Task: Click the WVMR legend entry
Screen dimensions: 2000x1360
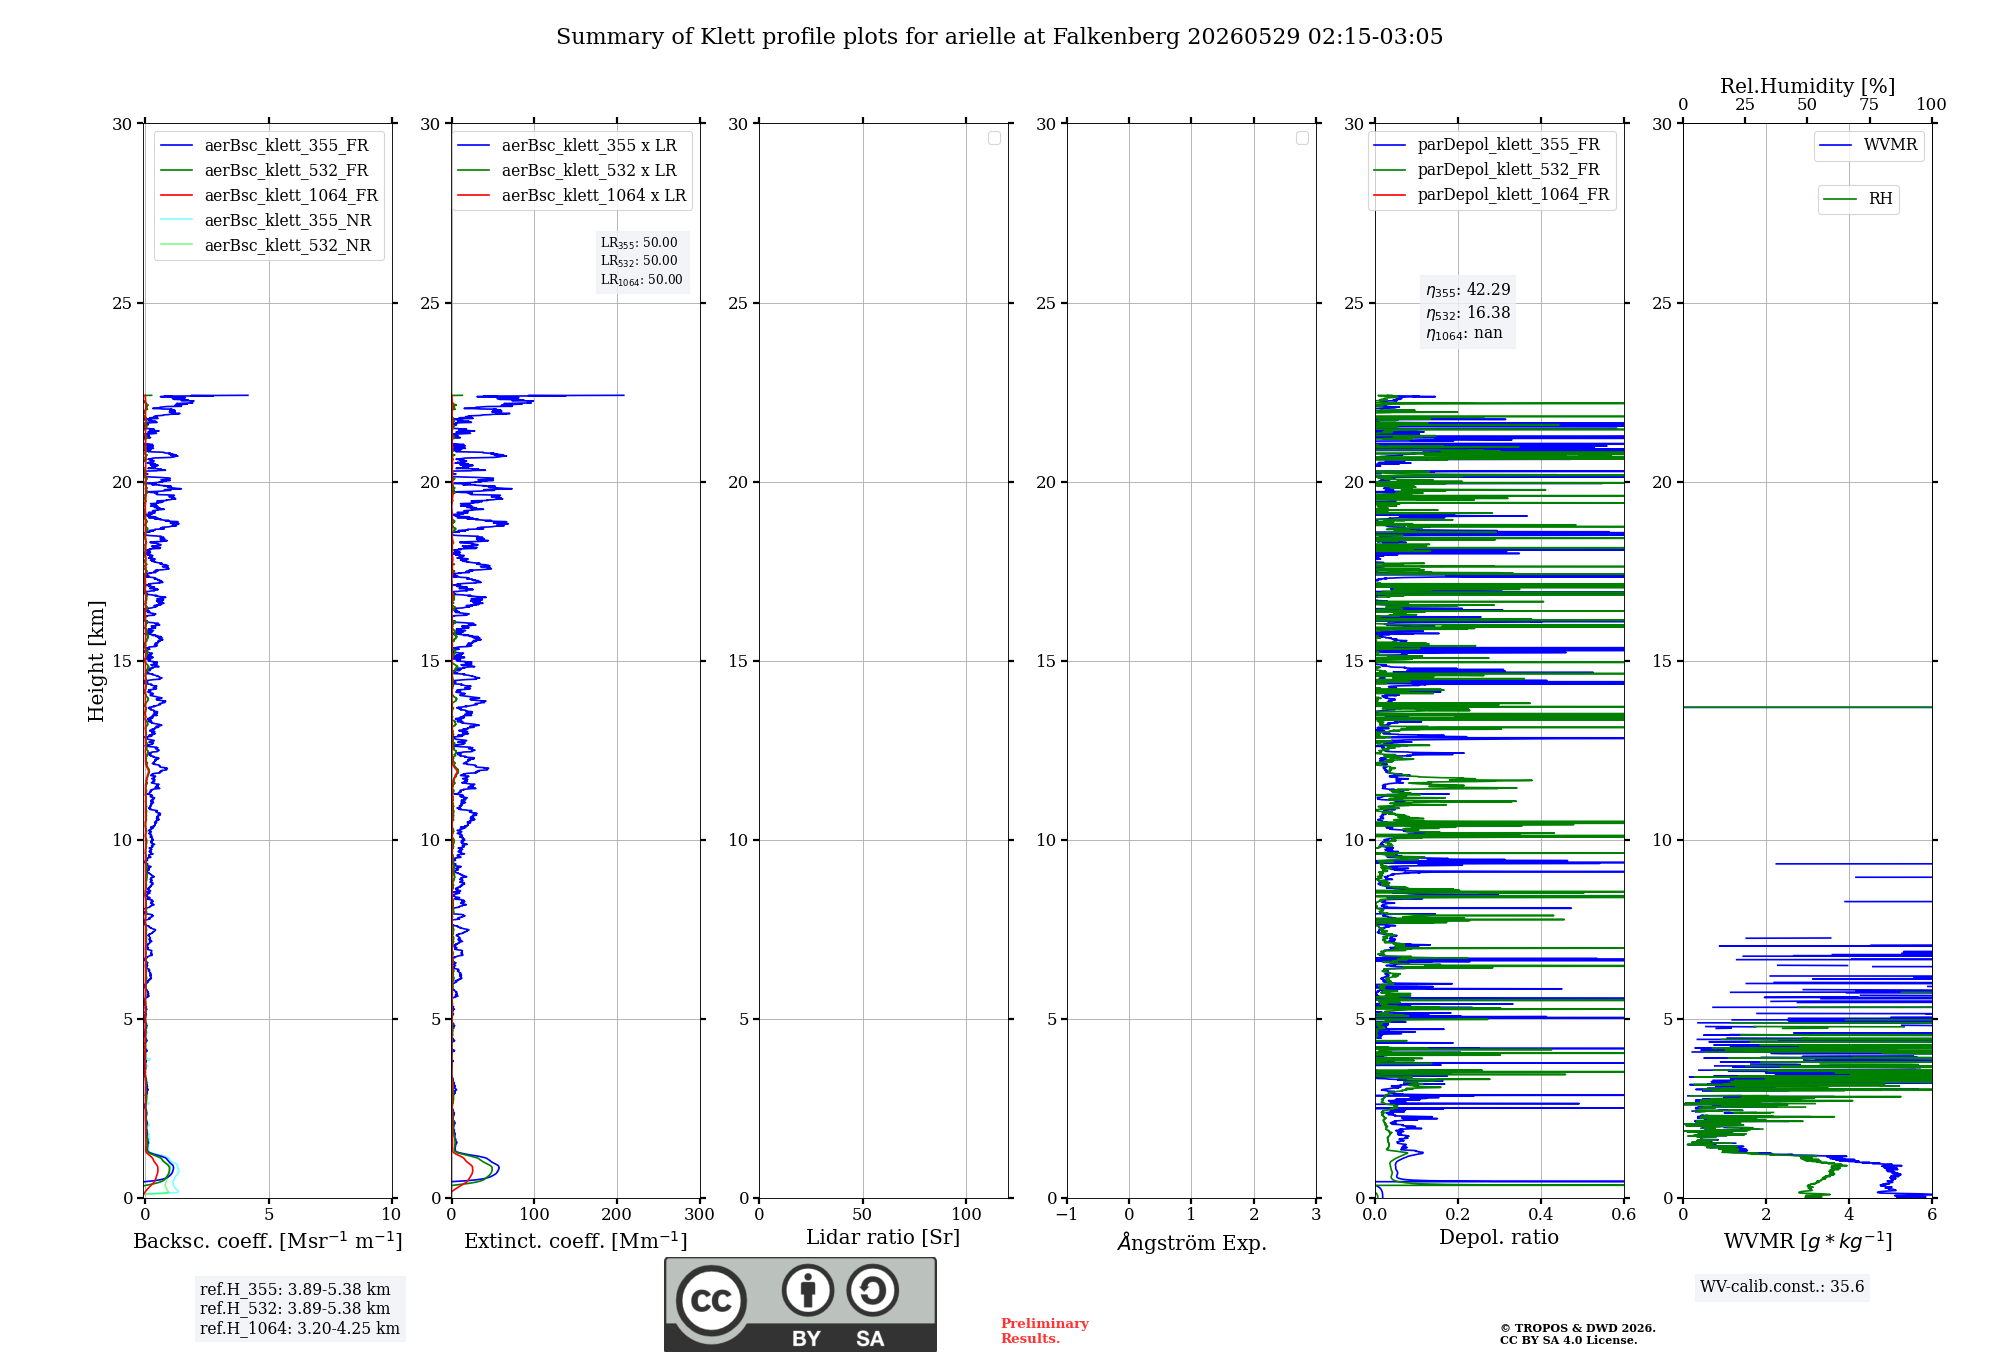Action: (x=1868, y=145)
